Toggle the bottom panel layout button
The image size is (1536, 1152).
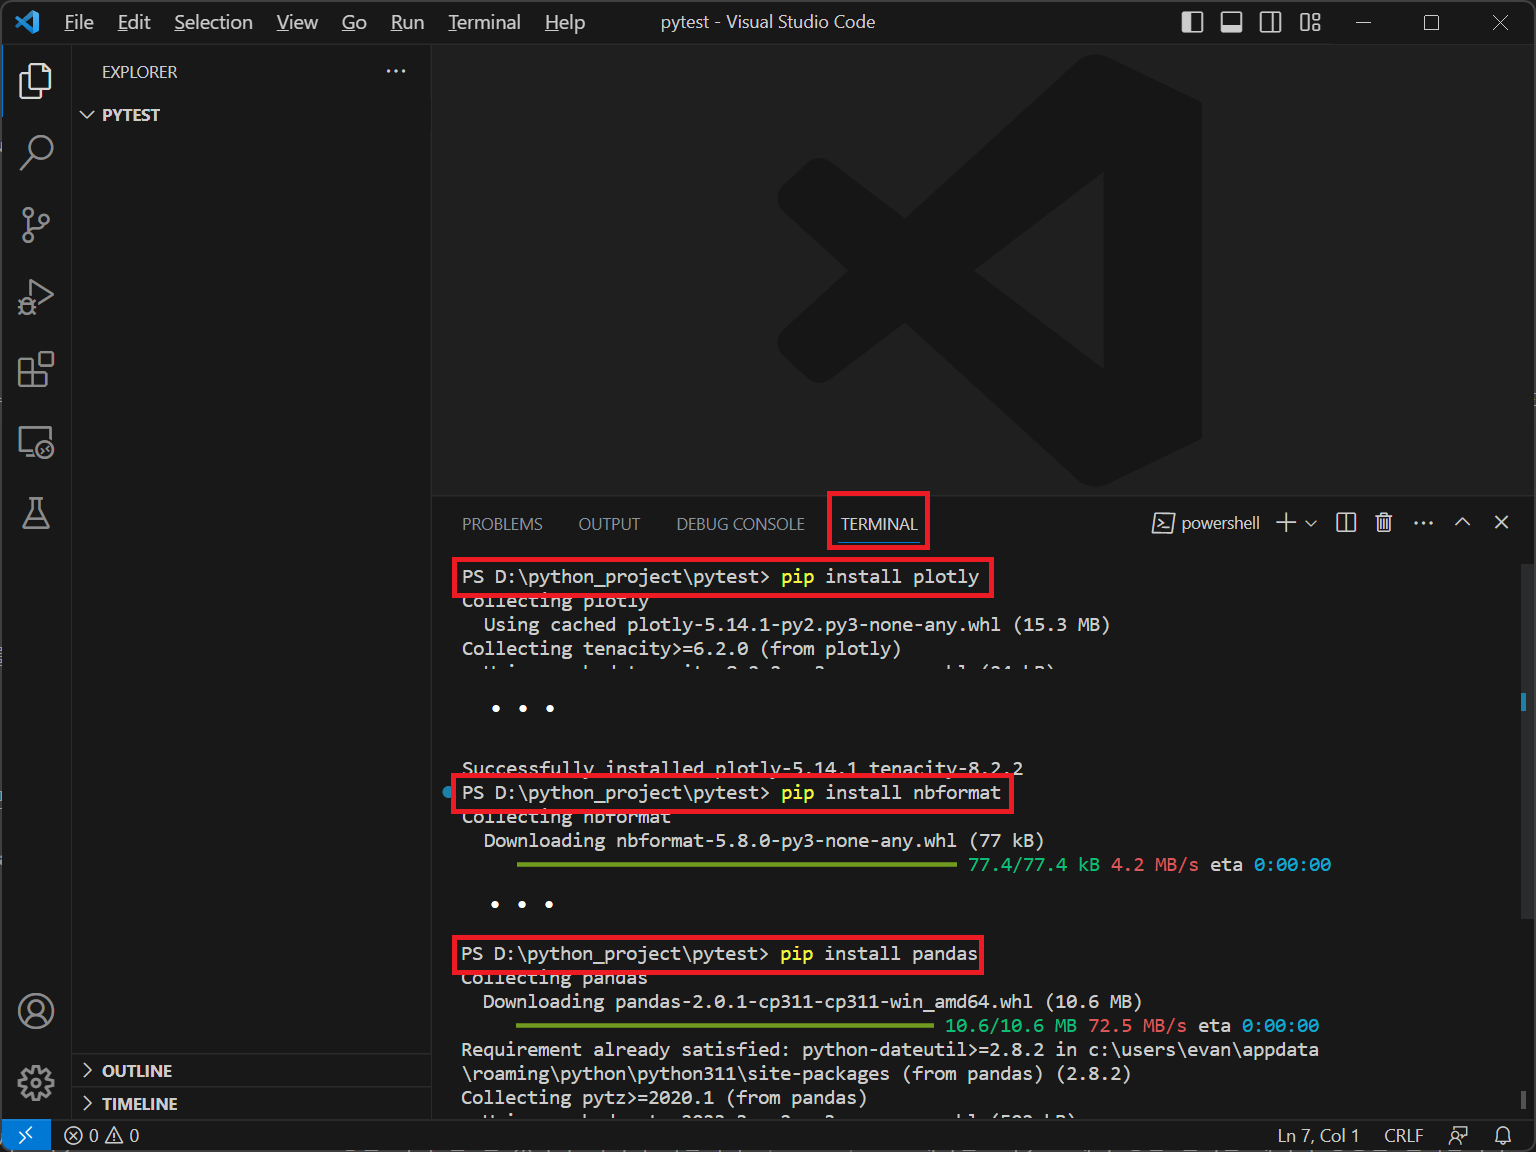tap(1231, 22)
